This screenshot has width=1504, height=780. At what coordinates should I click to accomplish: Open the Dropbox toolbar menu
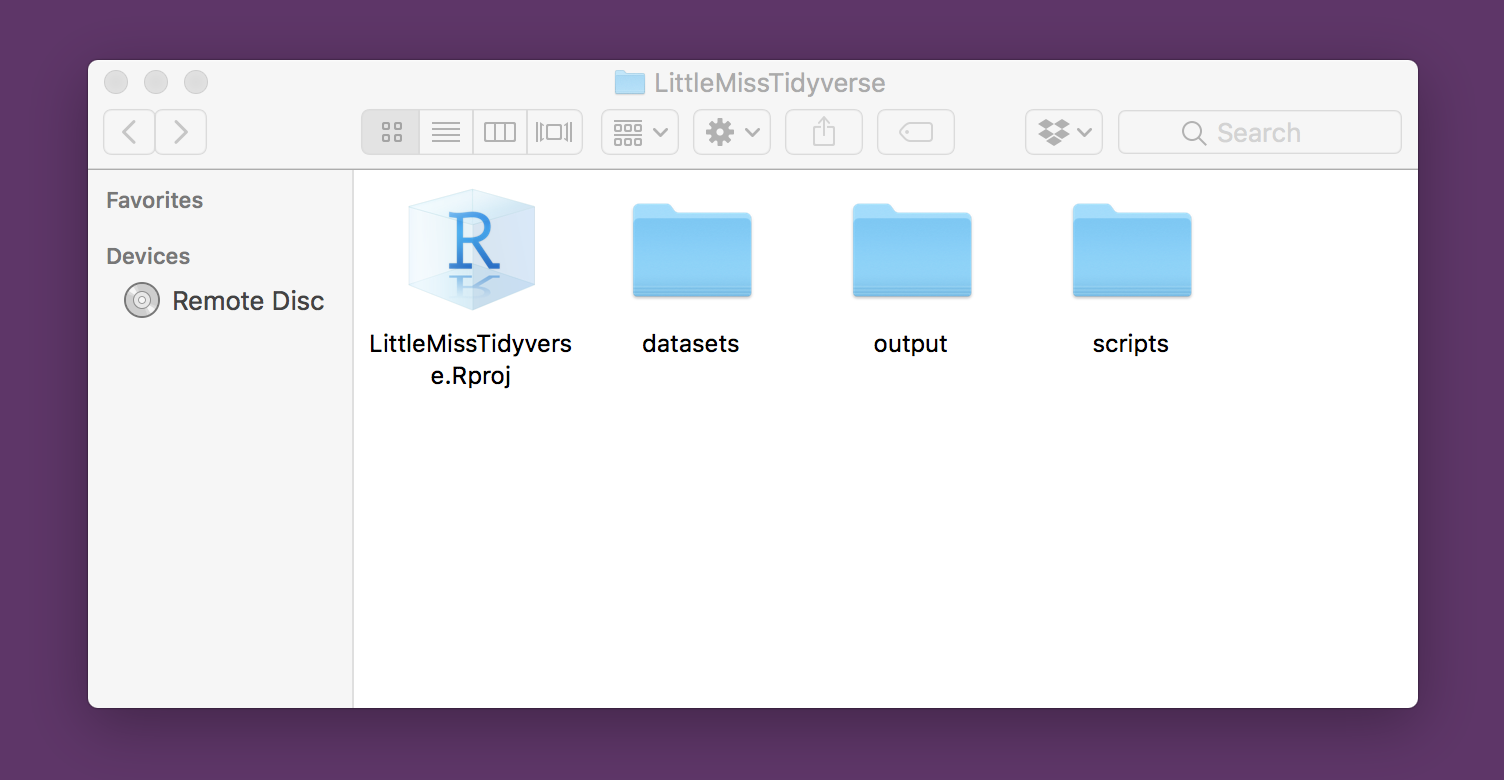click(x=1064, y=132)
